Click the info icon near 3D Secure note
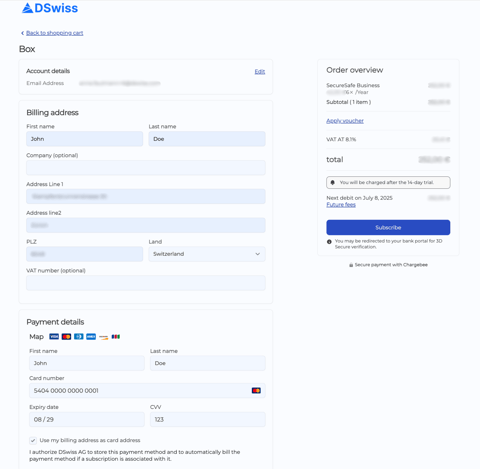The height and width of the screenshot is (469, 480). click(x=329, y=242)
